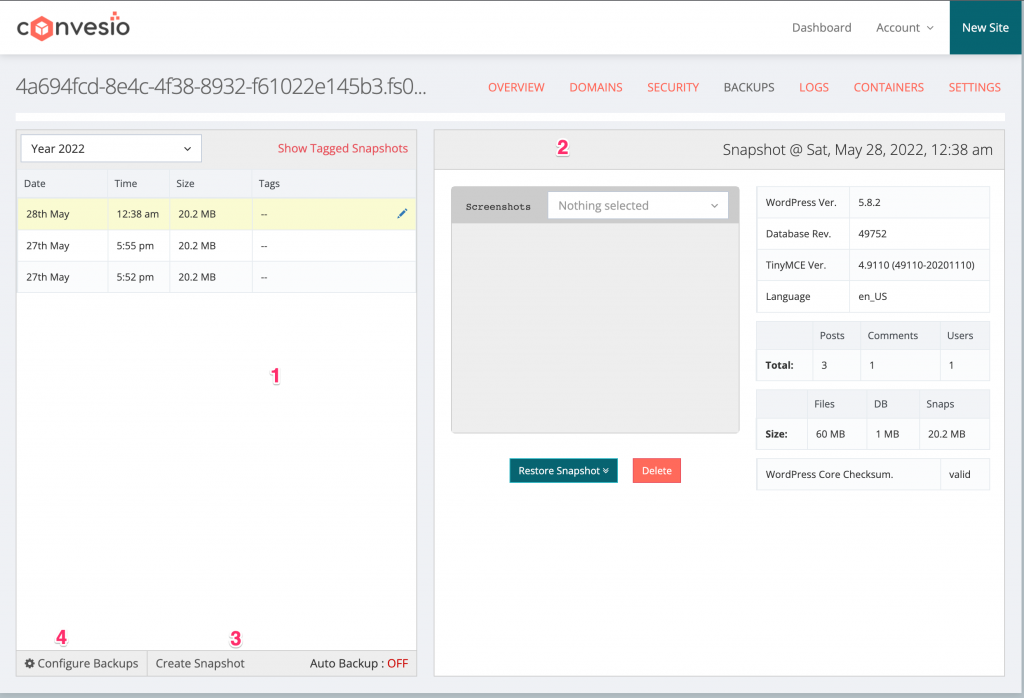Click TinyMCE version 4.9110 (49110-20201110)
Image resolution: width=1024 pixels, height=698 pixels.
[916, 265]
